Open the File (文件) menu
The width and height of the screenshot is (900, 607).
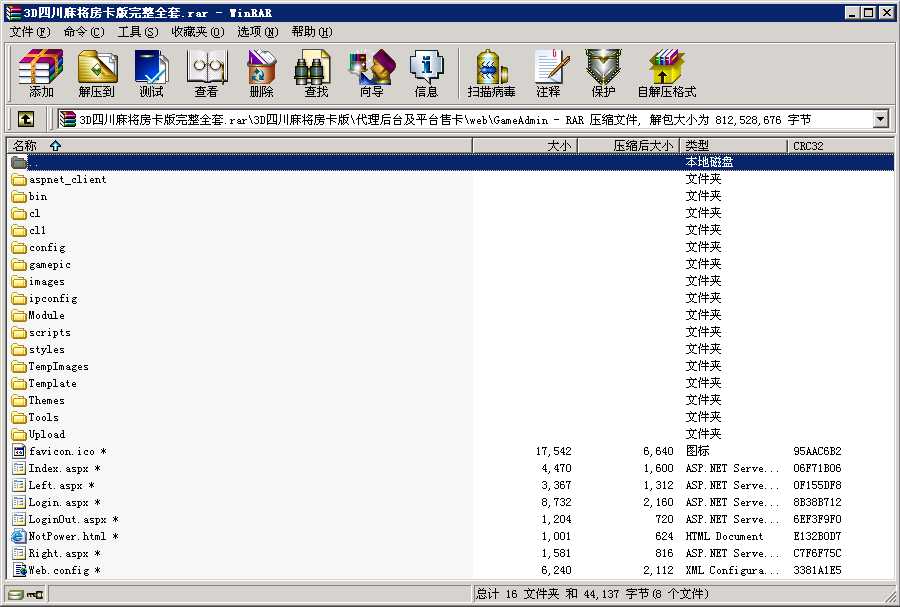[30, 32]
